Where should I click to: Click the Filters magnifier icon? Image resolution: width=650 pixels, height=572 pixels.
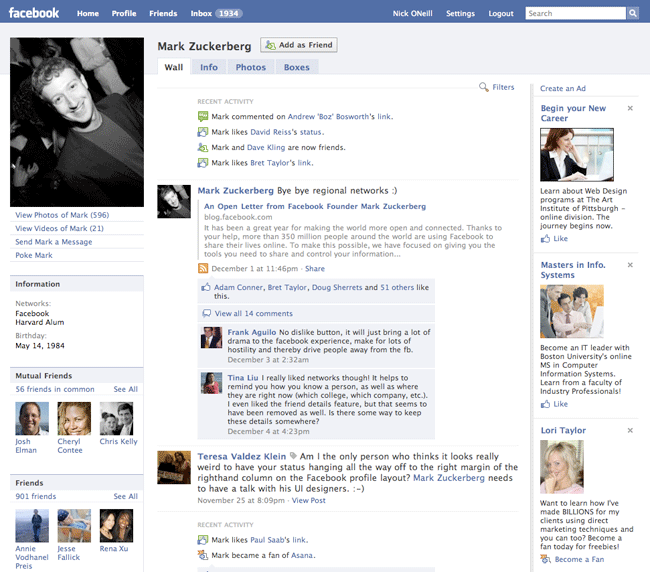[x=484, y=88]
